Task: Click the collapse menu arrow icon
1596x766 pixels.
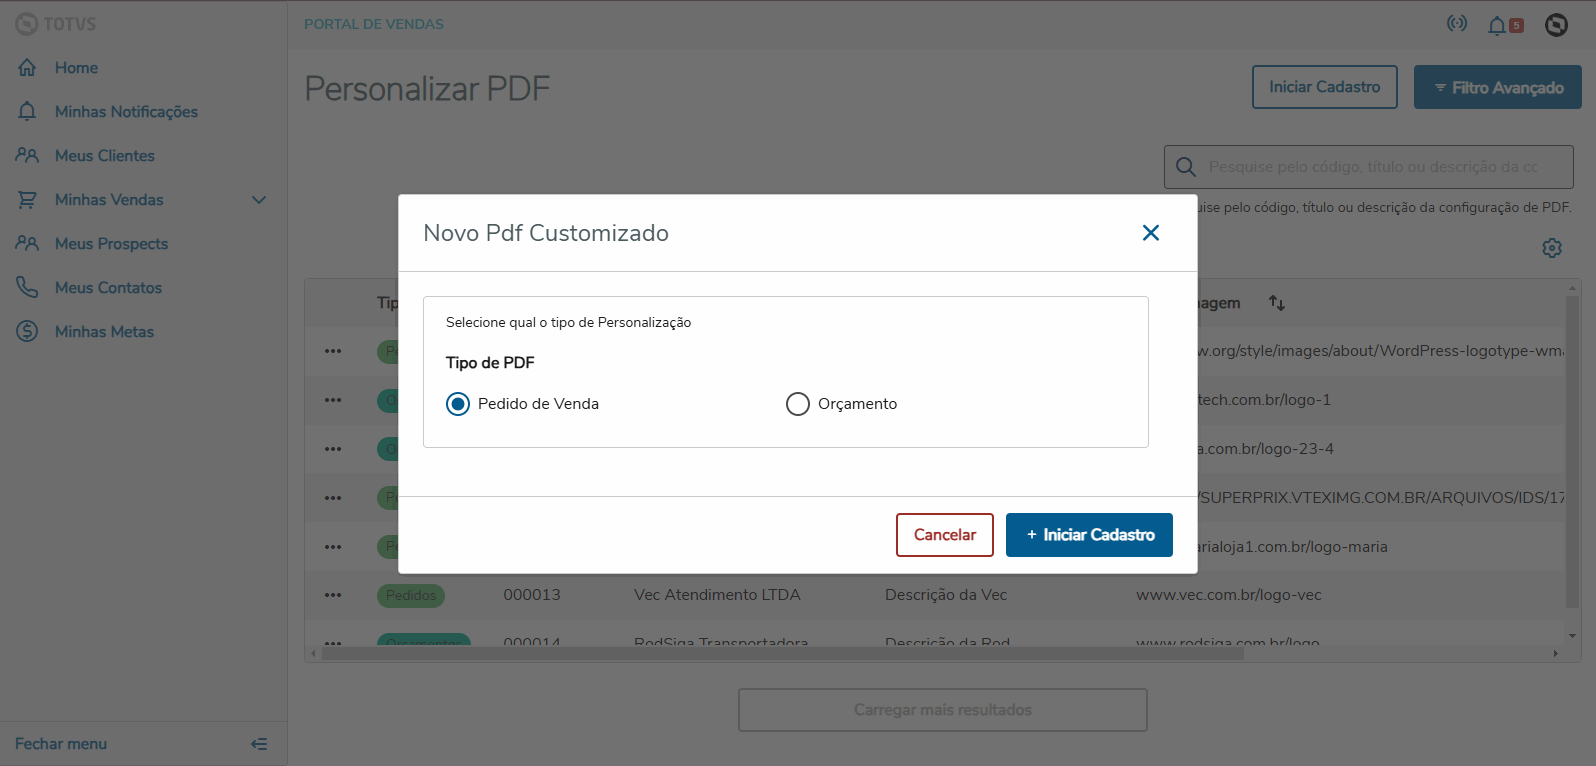Action: coord(259,744)
